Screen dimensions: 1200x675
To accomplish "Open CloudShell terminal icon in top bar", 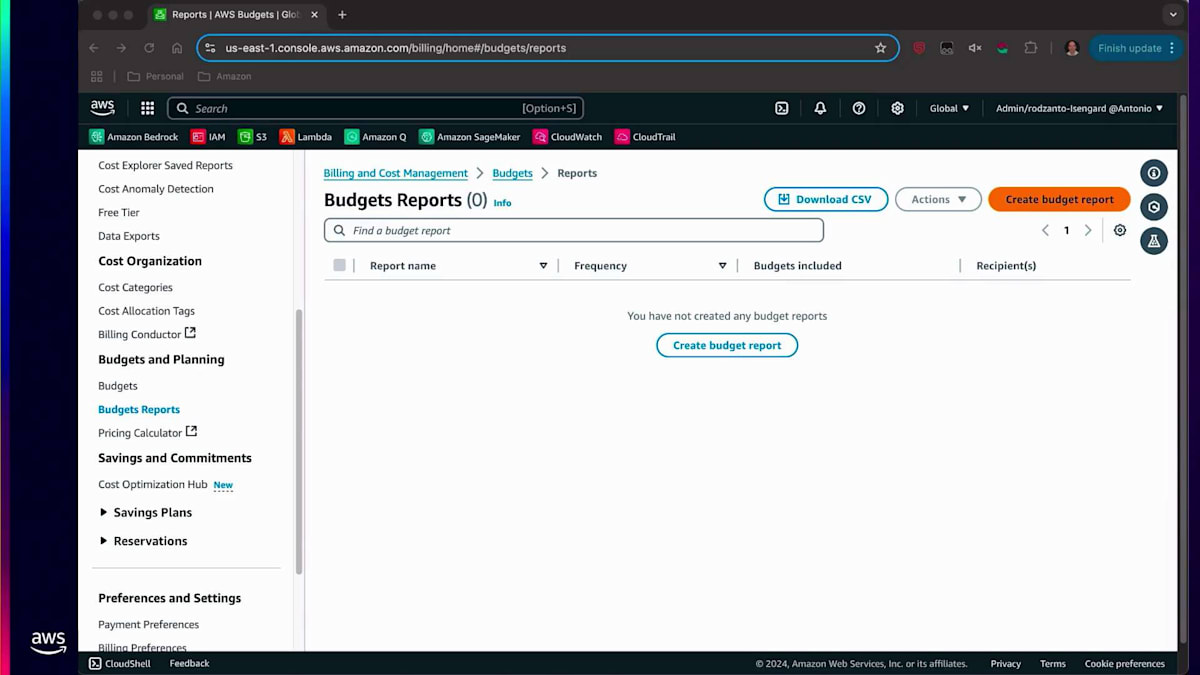I will tap(782, 108).
